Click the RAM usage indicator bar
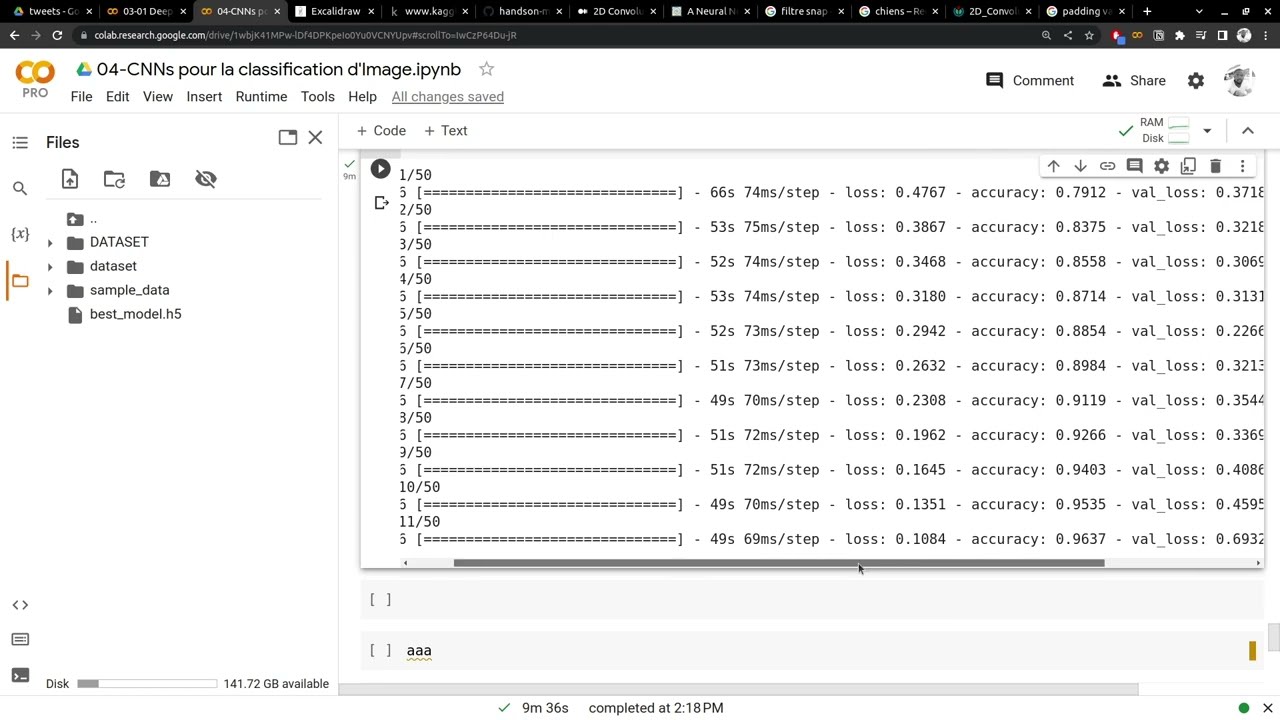This screenshot has width=1280, height=720. [1178, 124]
